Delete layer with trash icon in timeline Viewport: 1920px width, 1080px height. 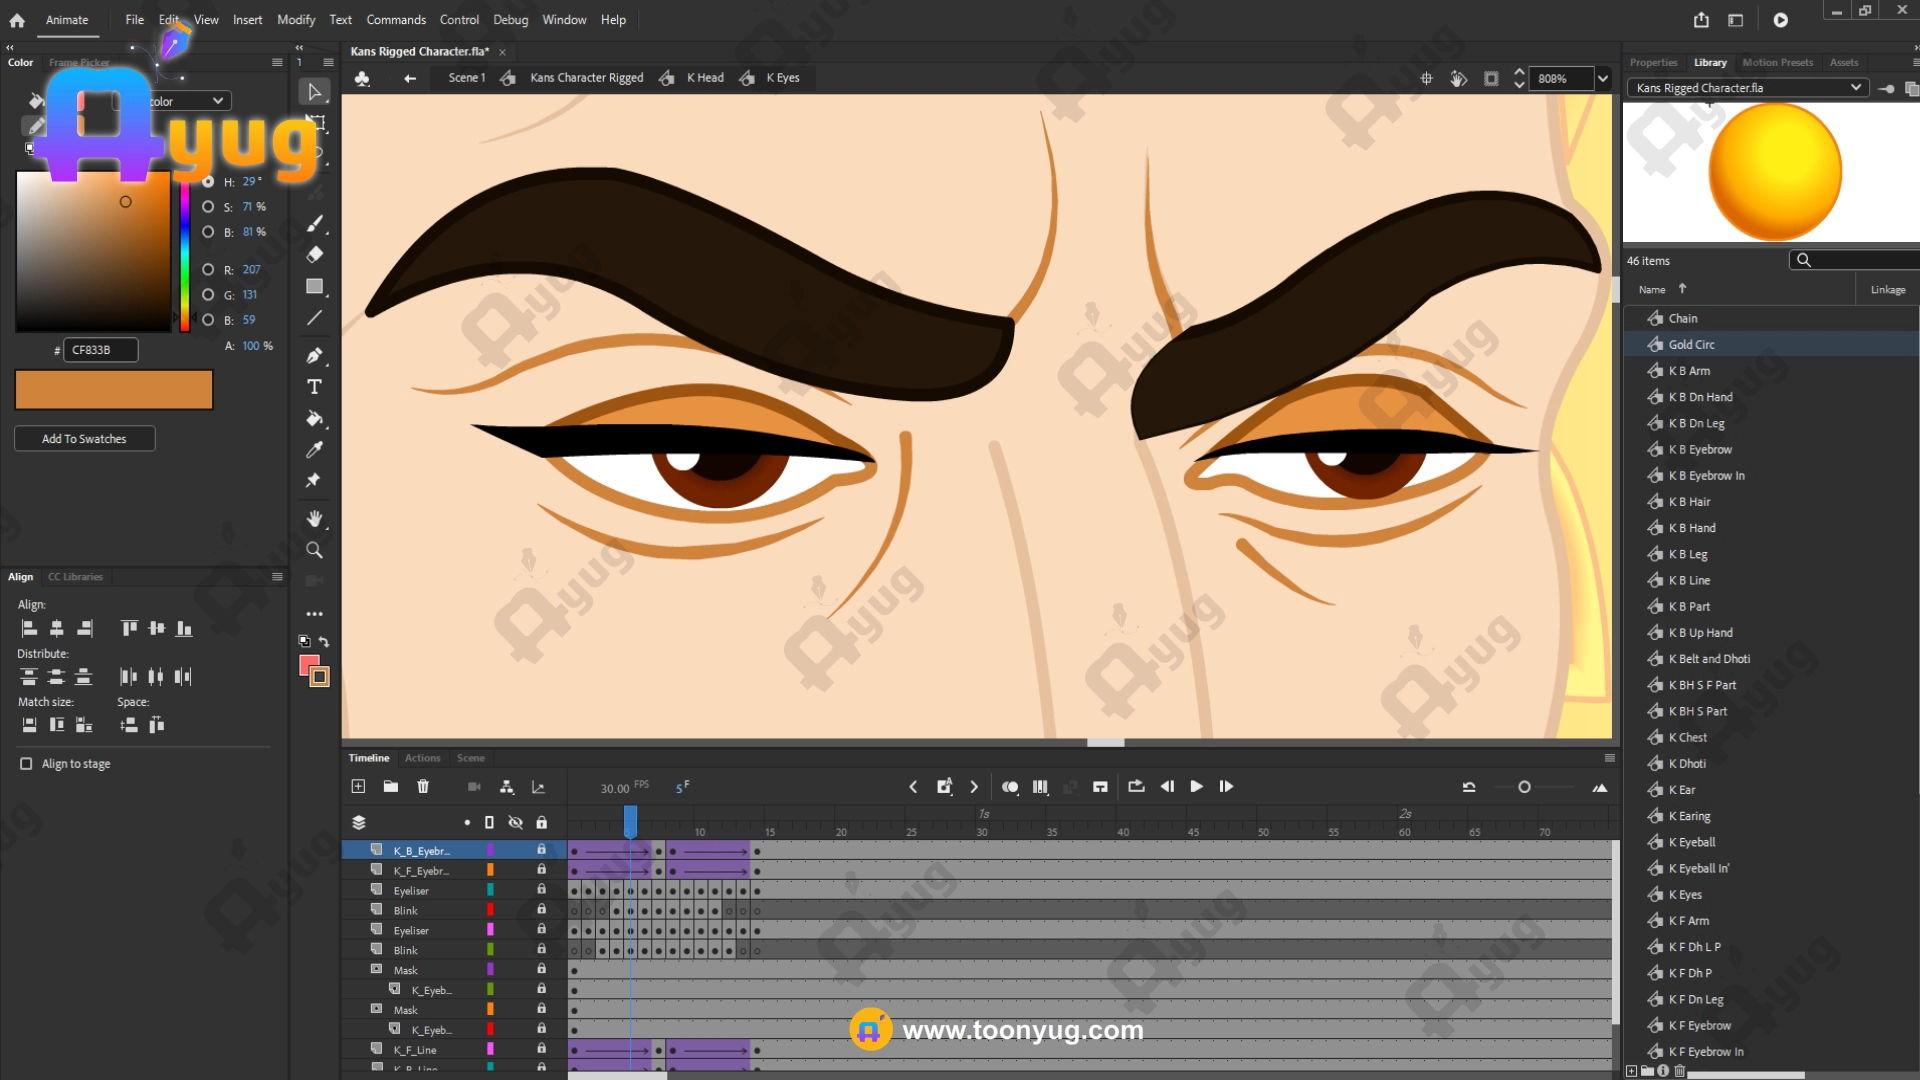click(x=423, y=787)
